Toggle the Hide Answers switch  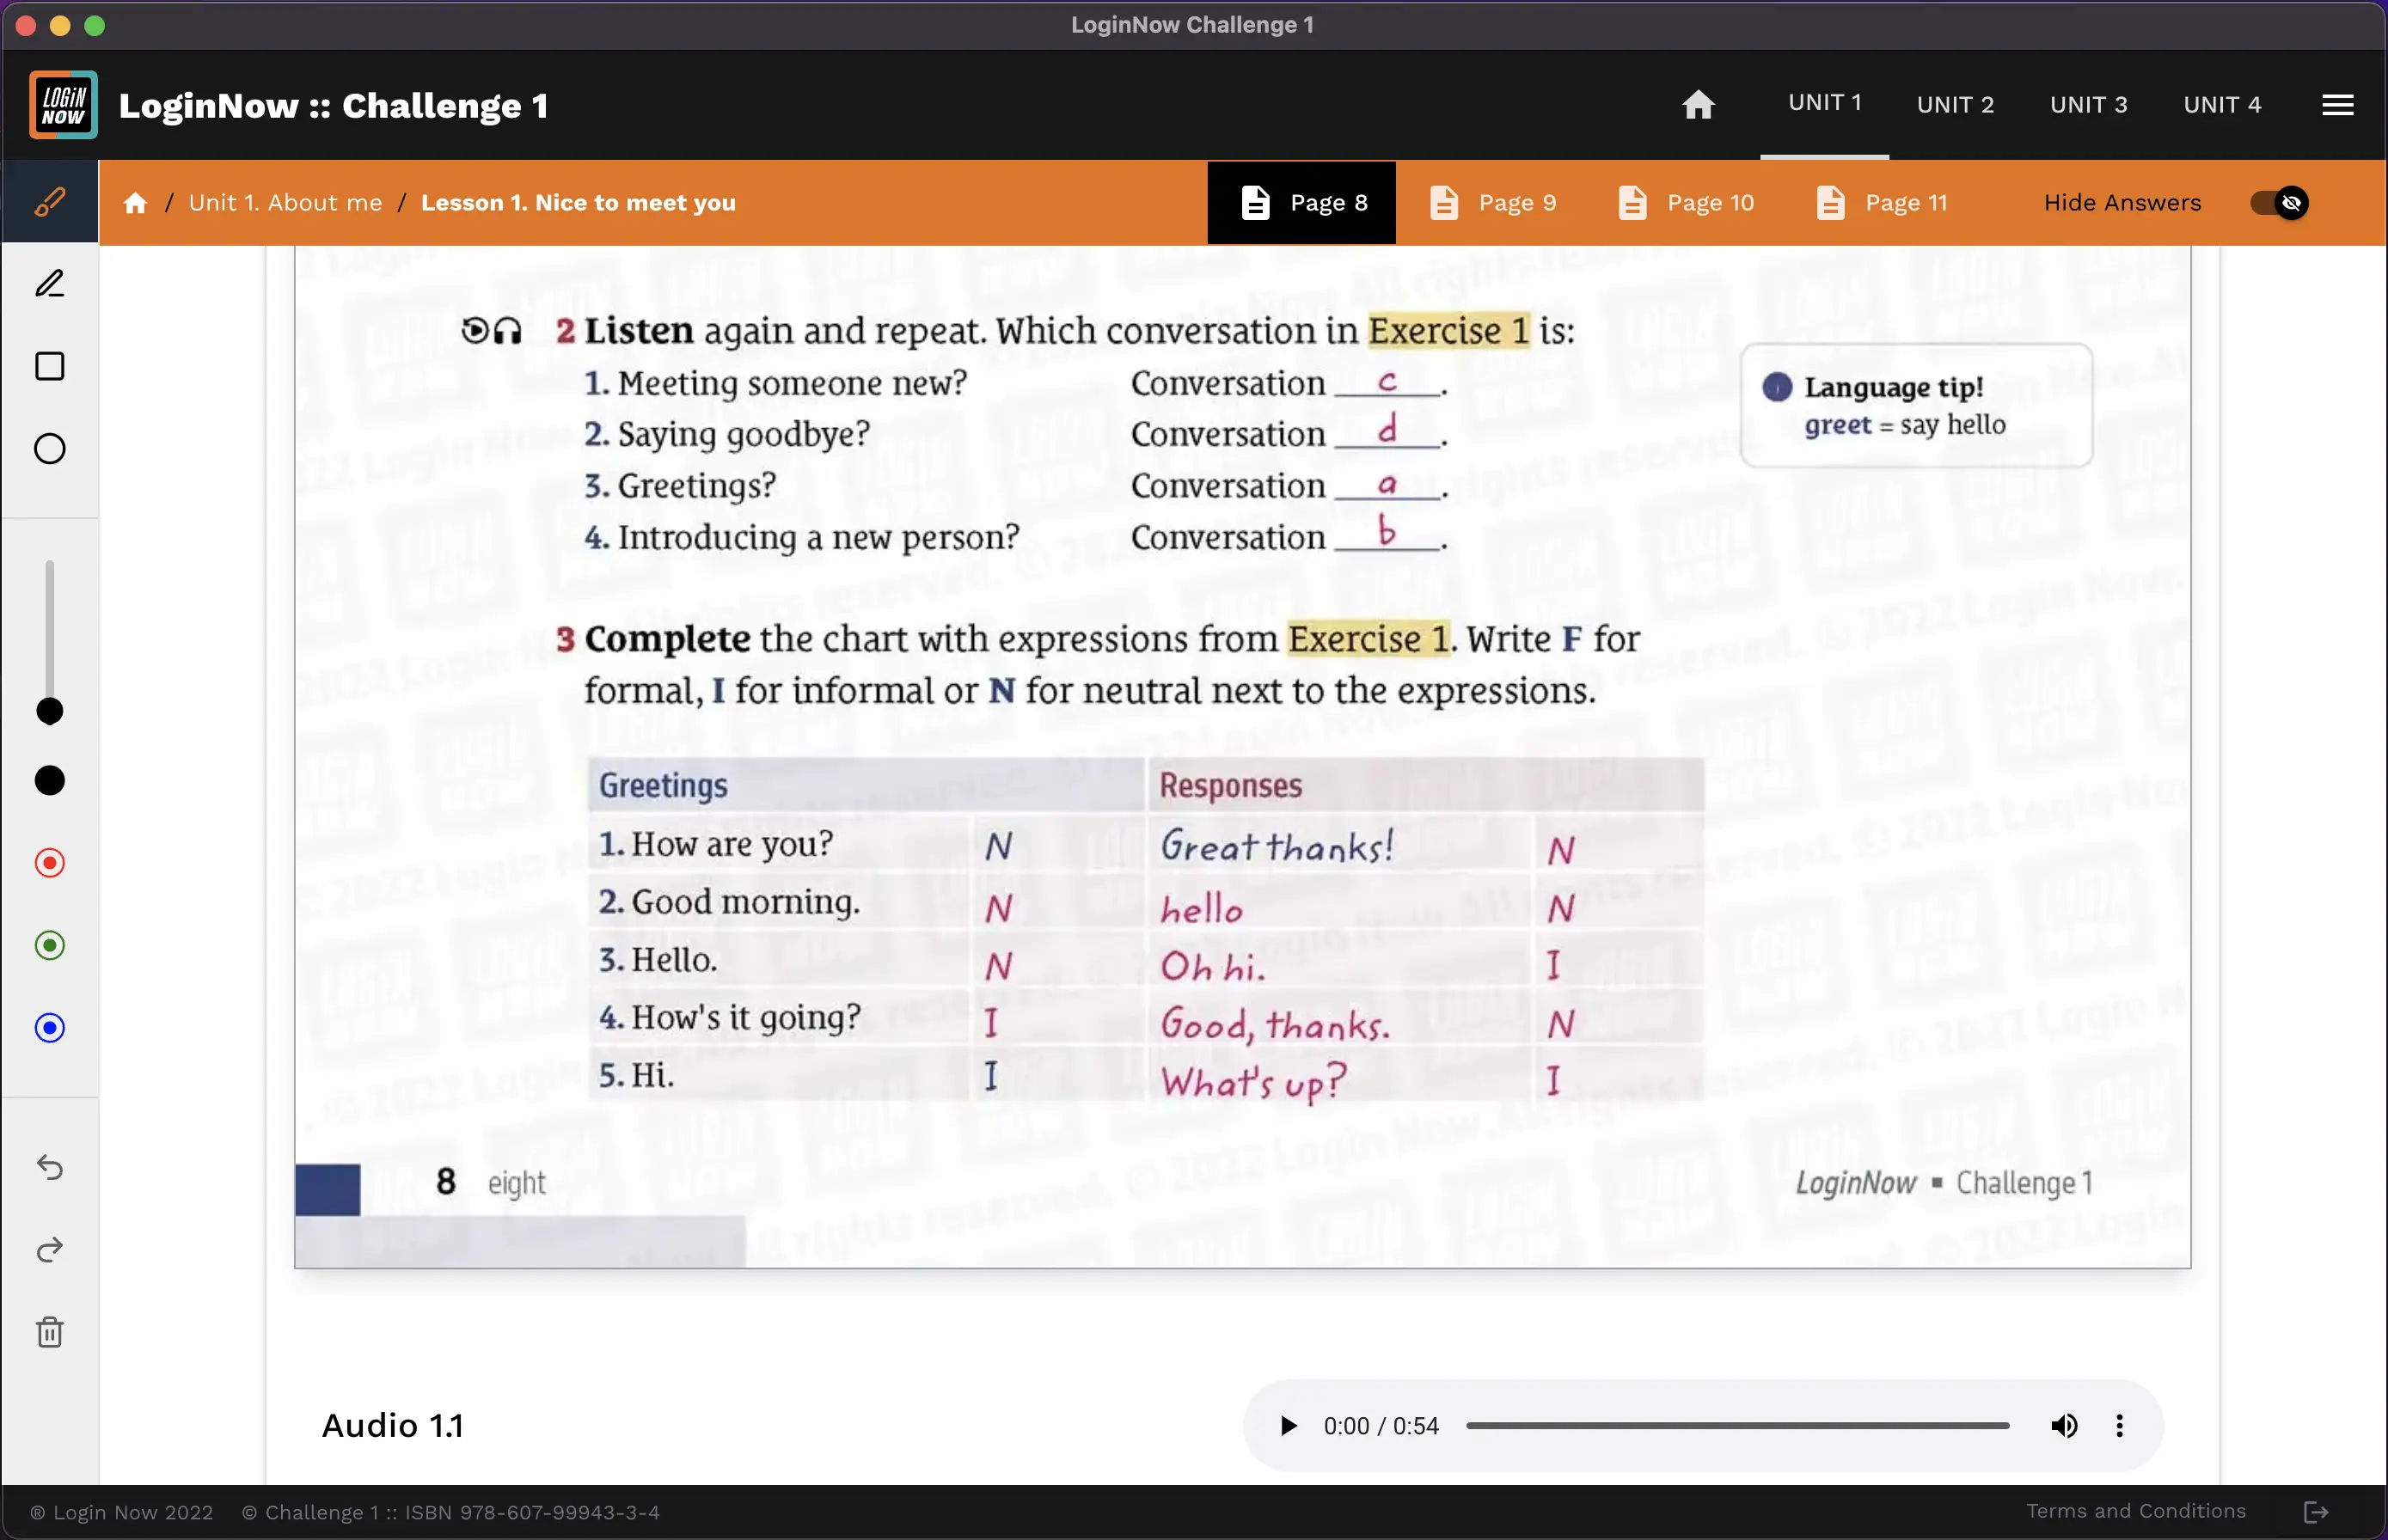2278,203
